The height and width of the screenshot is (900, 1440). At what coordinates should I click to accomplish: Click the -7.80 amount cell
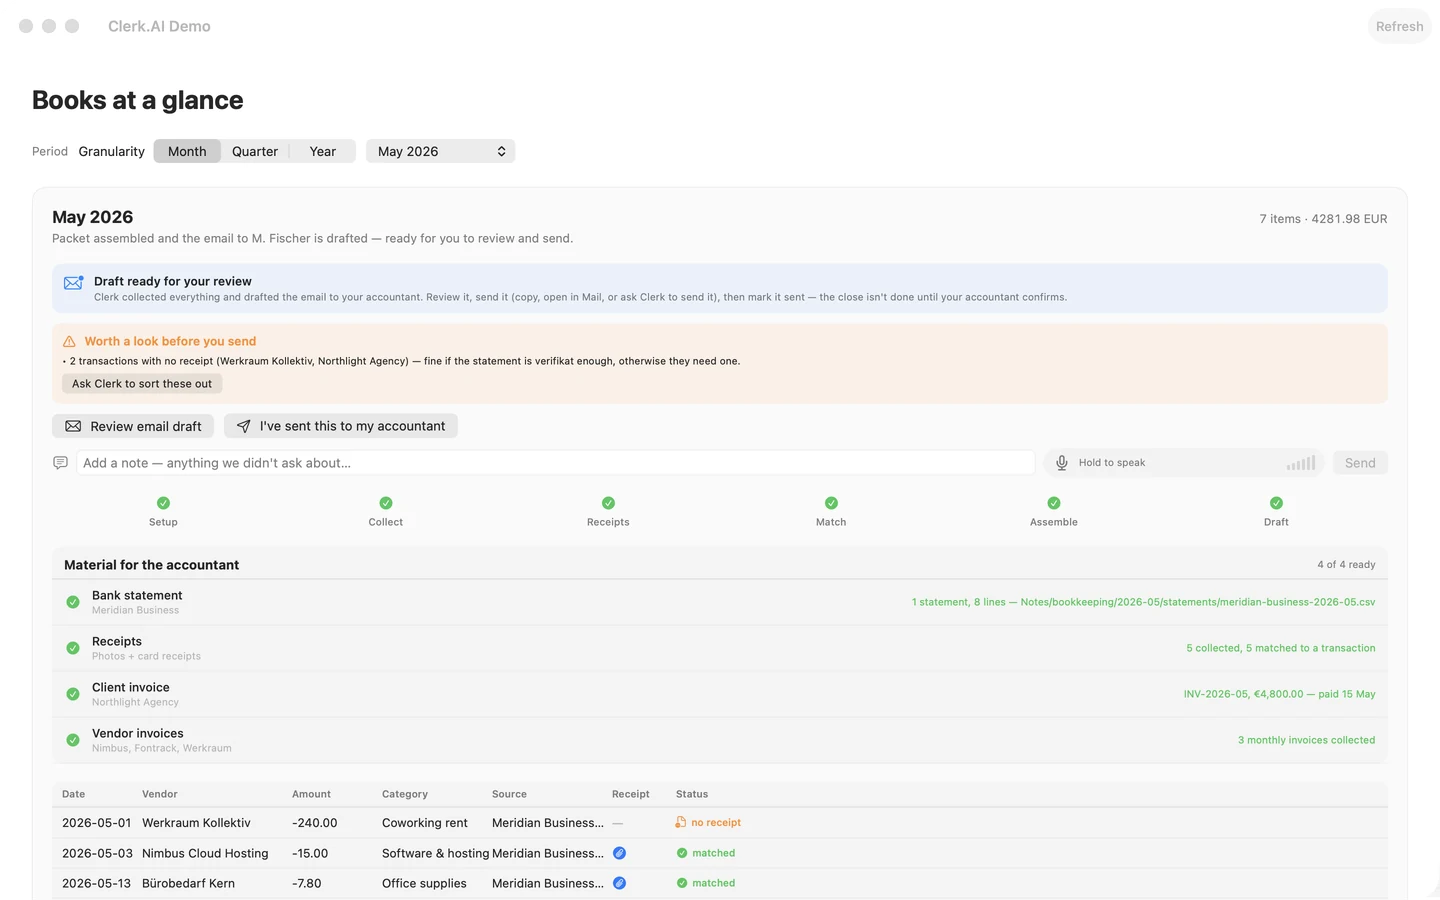[307, 883]
